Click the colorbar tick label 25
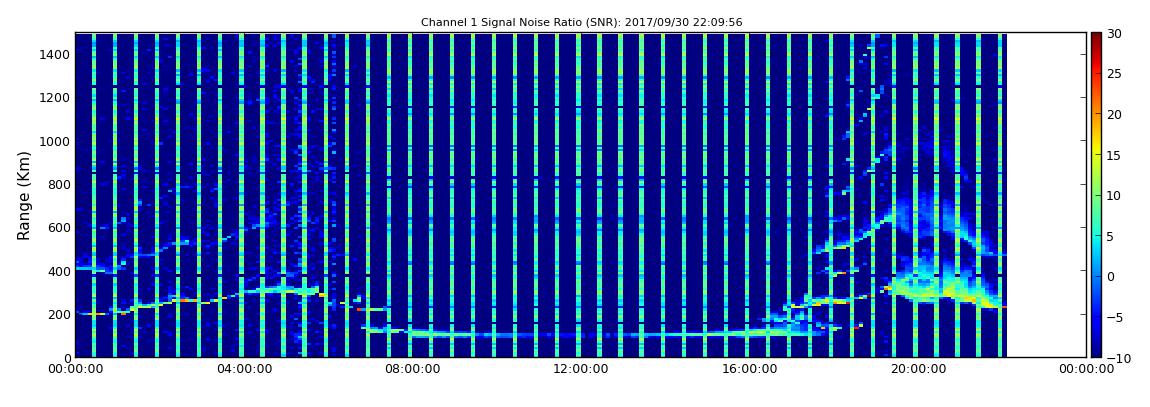The height and width of the screenshot is (407, 1150). 1115,73
